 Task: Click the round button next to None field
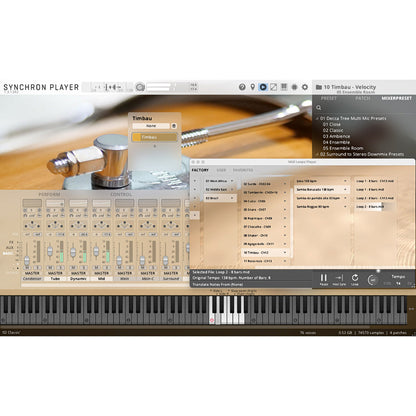(x=174, y=126)
